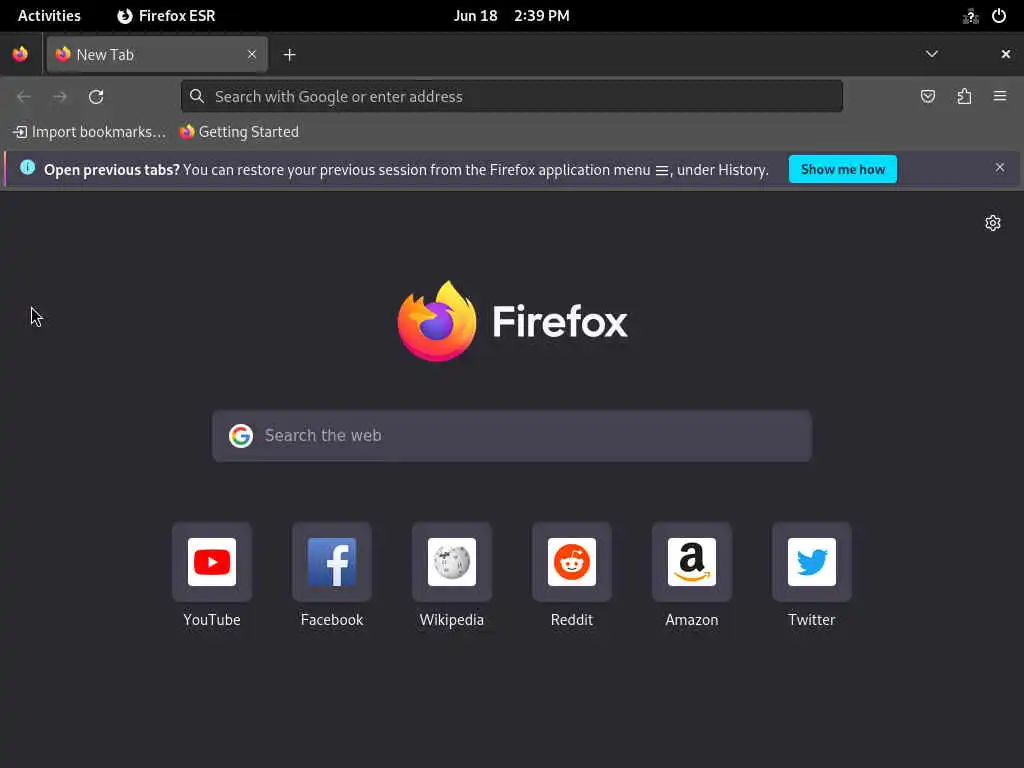1024x768 pixels.
Task: Open the Firefox ESR app menu
Action: point(167,16)
